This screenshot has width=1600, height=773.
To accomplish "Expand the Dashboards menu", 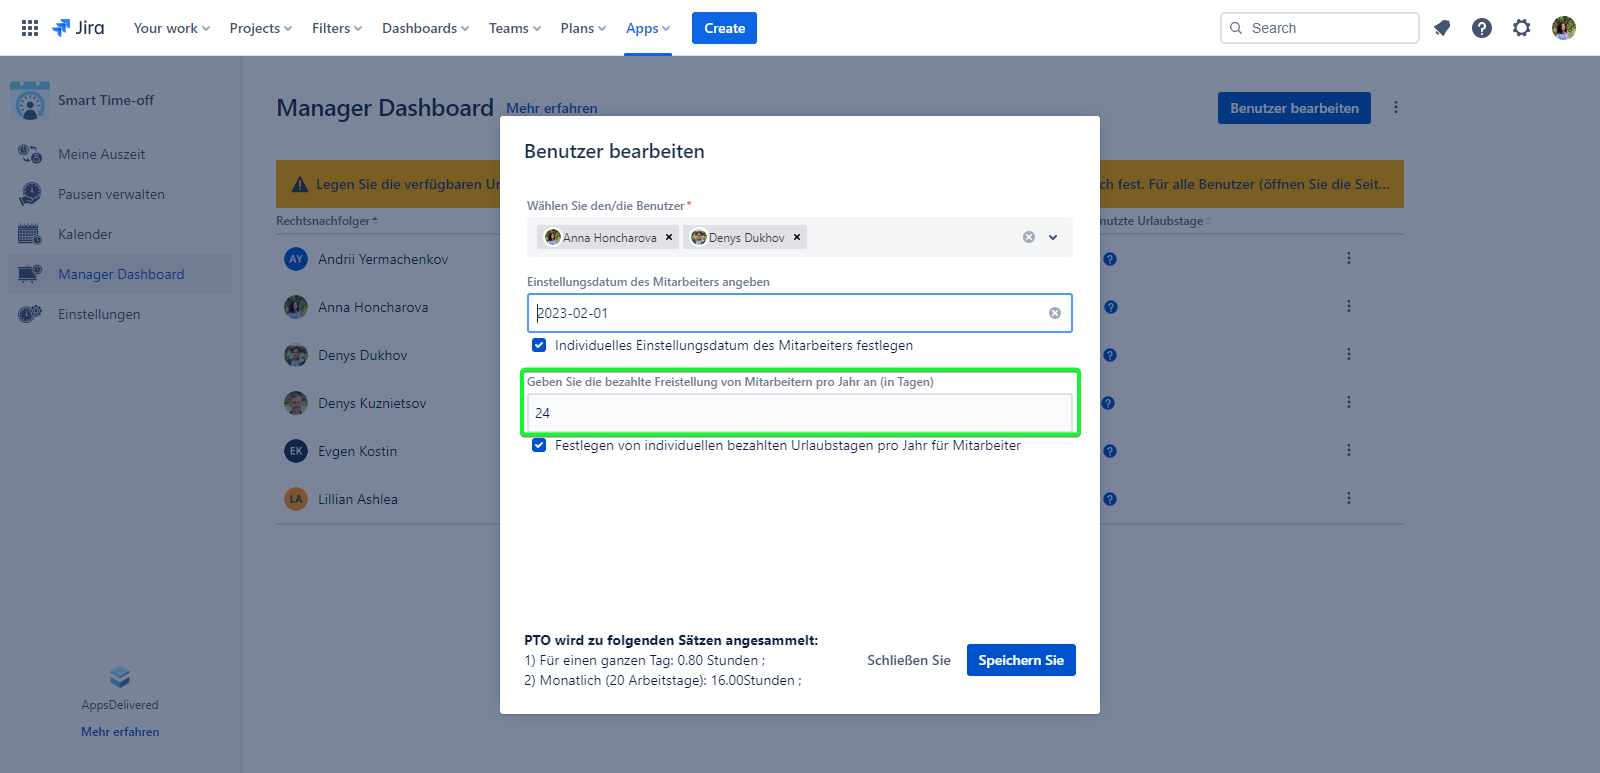I will pos(425,28).
